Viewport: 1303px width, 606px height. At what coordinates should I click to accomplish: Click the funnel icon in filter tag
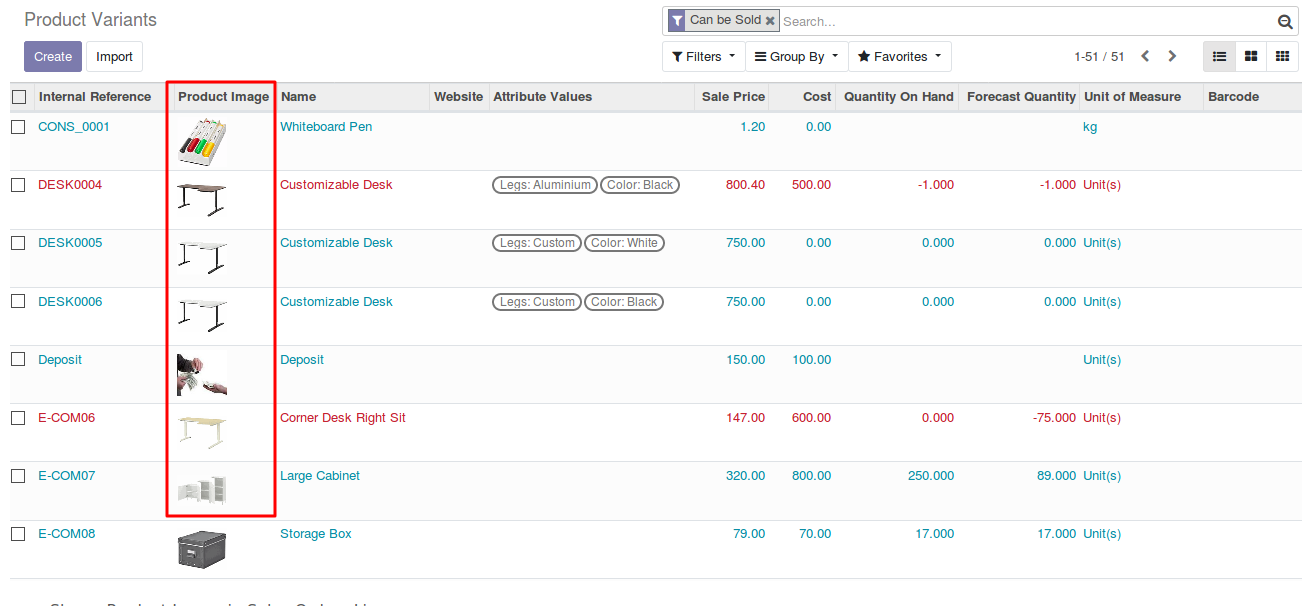point(677,21)
